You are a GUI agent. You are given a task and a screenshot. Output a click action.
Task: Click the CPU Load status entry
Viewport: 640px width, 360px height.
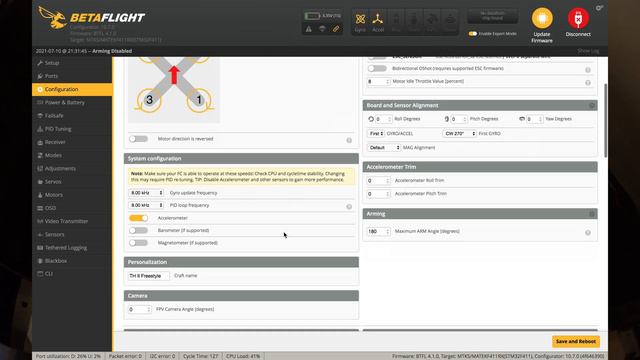[243, 356]
